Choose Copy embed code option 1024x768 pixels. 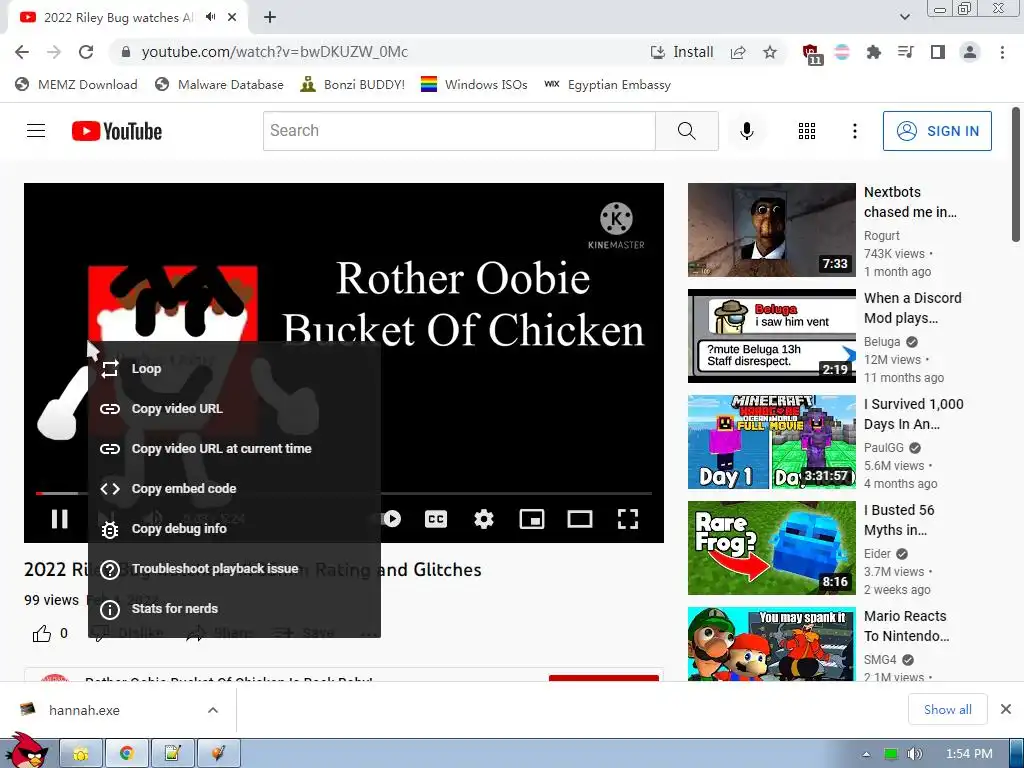(234, 488)
